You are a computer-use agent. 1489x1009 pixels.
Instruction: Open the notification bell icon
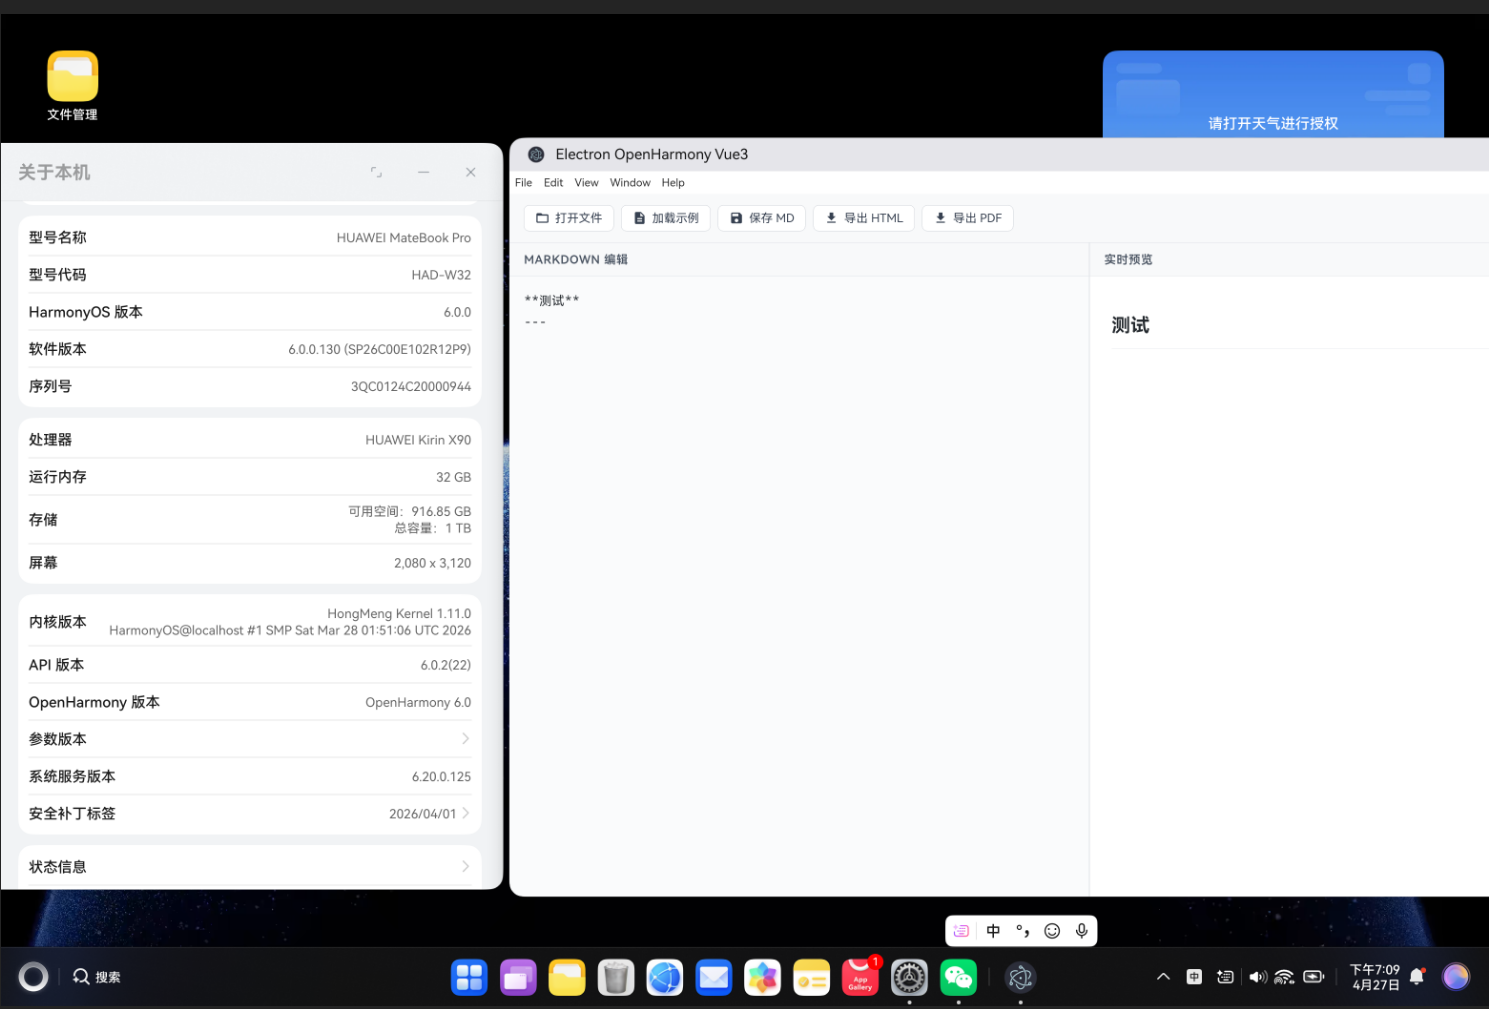1417,977
